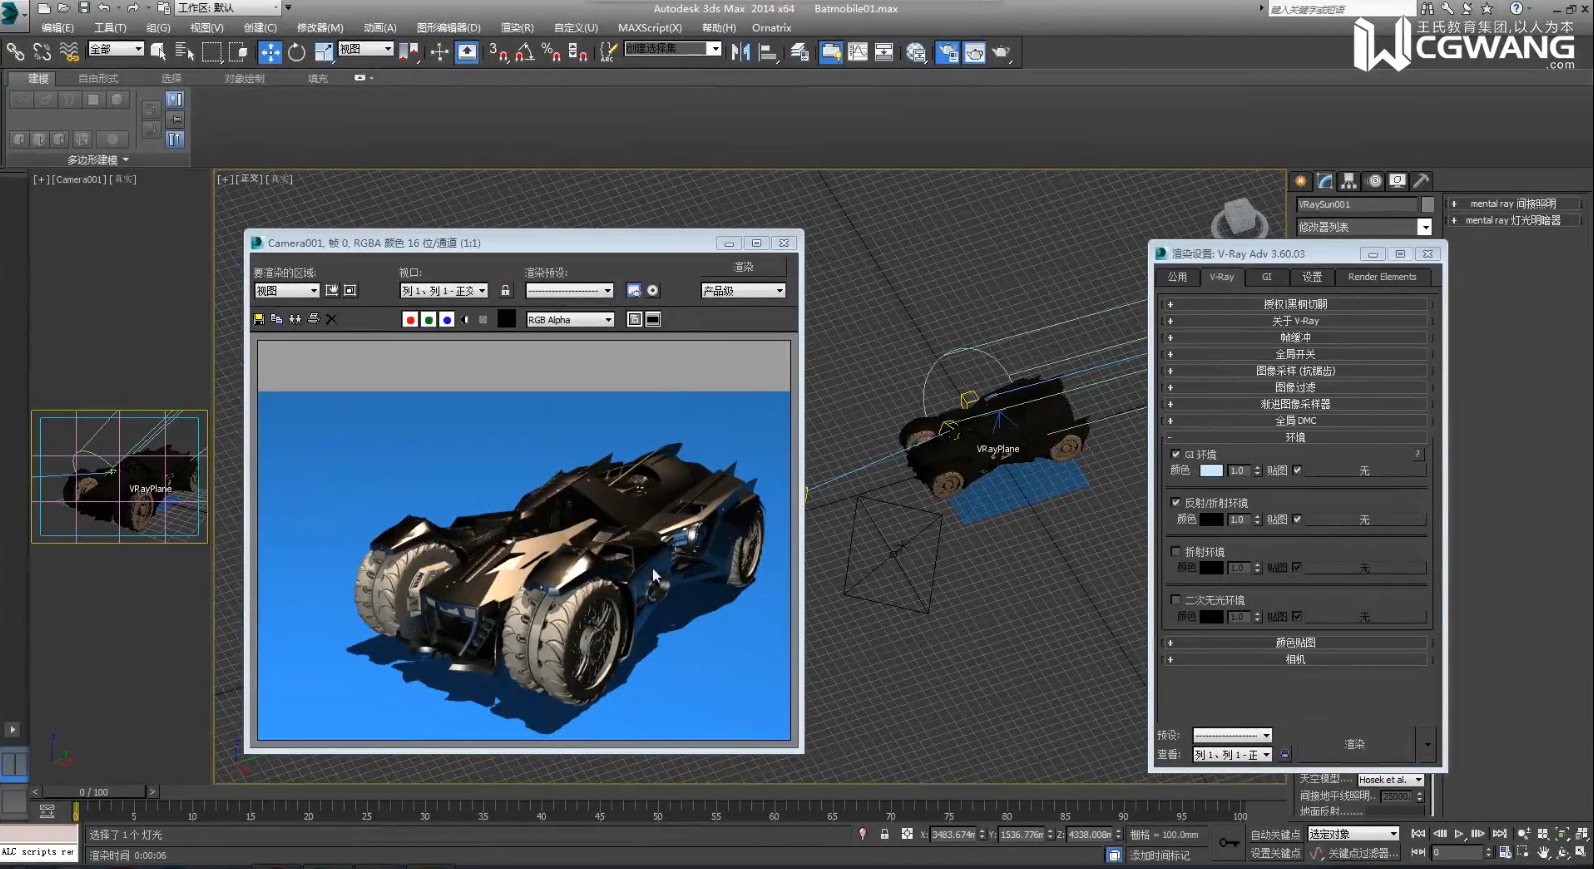The width and height of the screenshot is (1594, 869).
Task: Toggle green channel in frame window
Action: pyautogui.click(x=428, y=319)
